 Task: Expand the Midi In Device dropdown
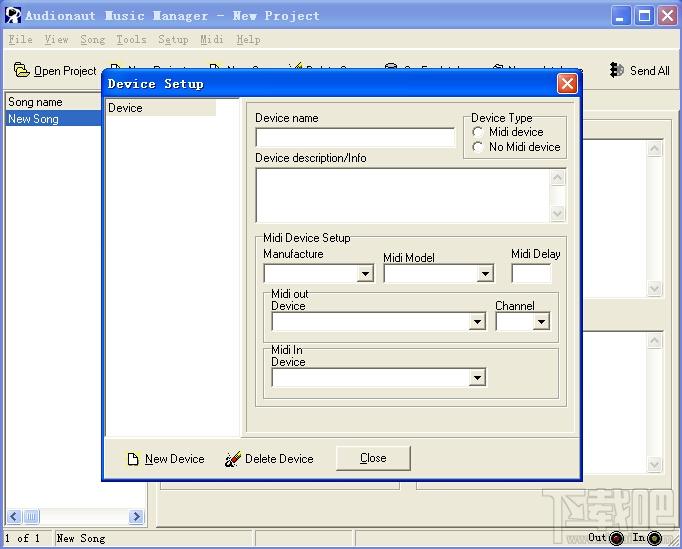pyautogui.click(x=477, y=378)
